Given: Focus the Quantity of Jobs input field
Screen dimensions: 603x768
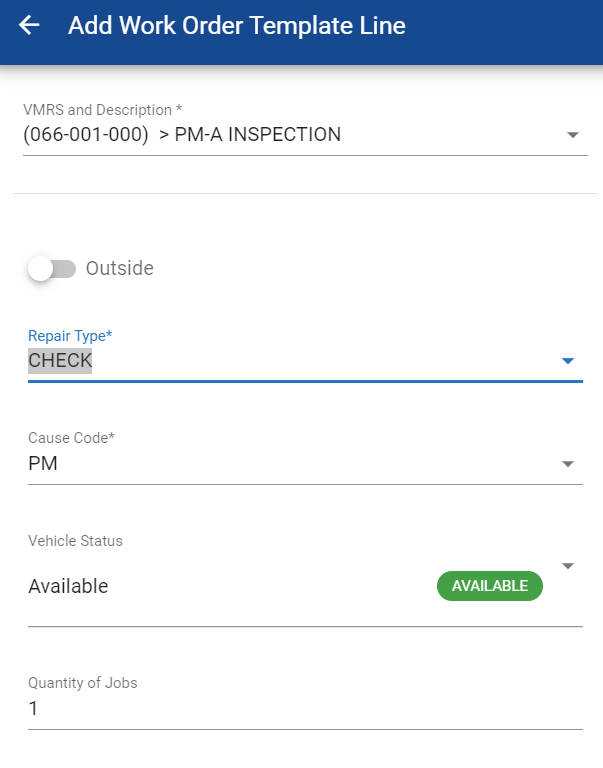Looking at the screenshot, I should (300, 709).
